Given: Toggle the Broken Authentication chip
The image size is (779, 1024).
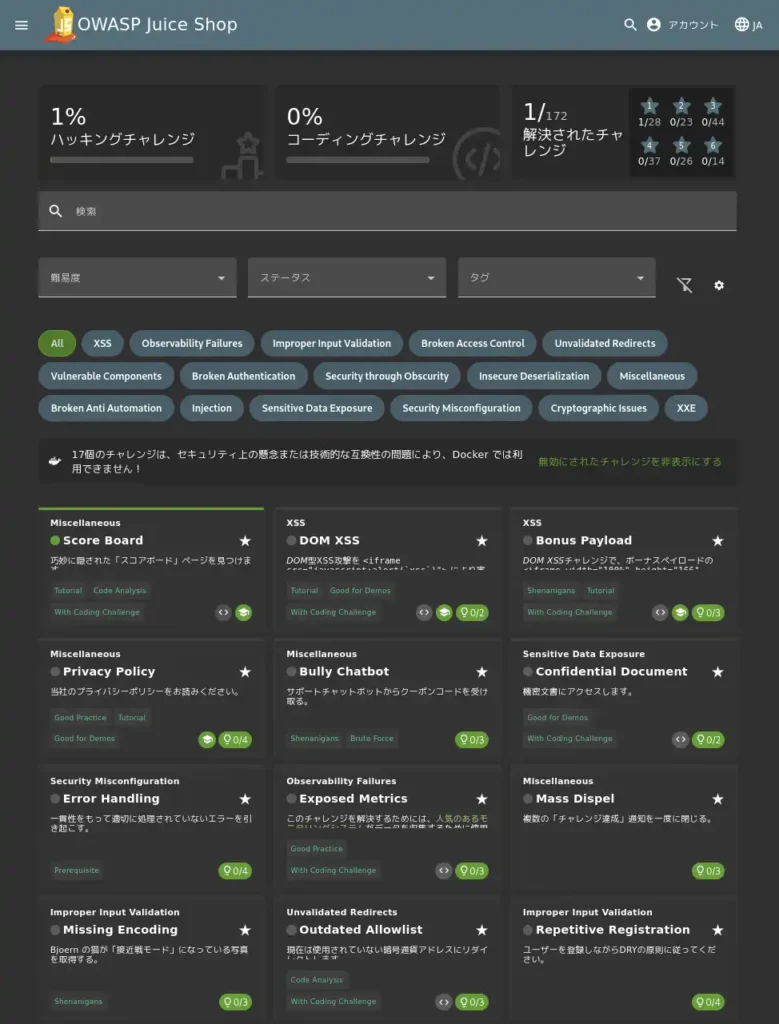Looking at the screenshot, I should [x=244, y=376].
